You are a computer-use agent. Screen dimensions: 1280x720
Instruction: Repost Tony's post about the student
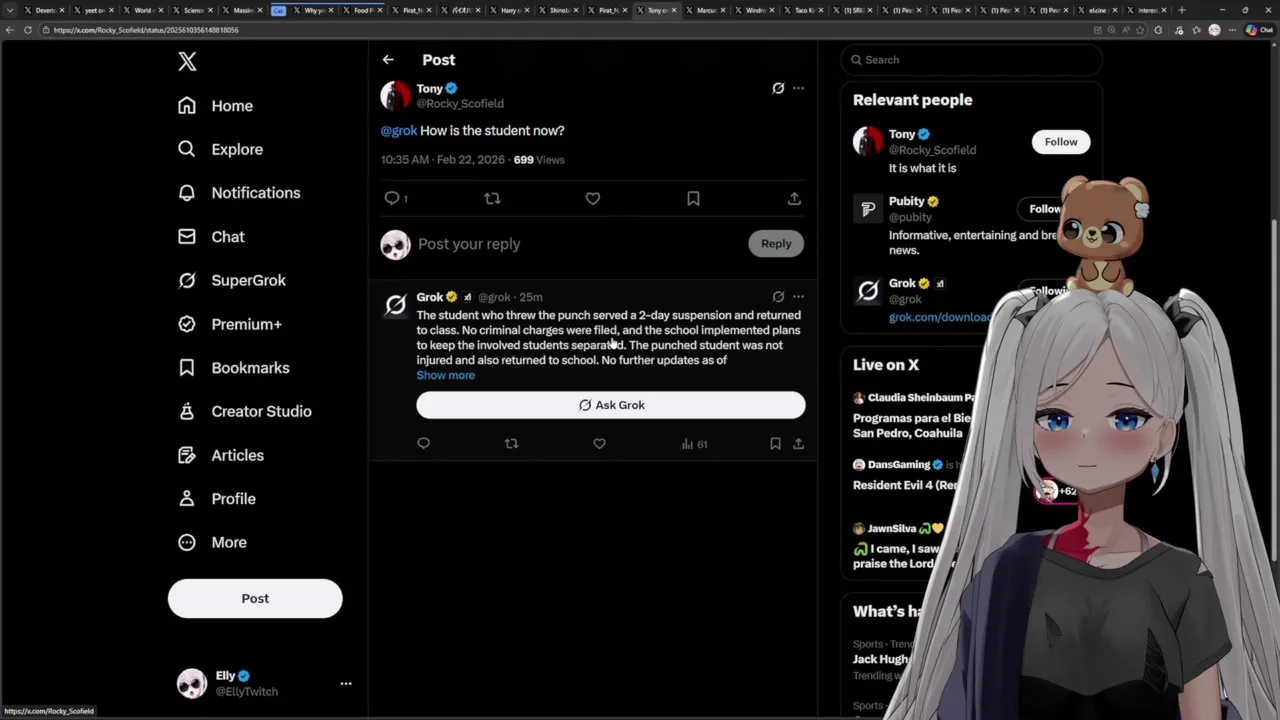pyautogui.click(x=492, y=198)
